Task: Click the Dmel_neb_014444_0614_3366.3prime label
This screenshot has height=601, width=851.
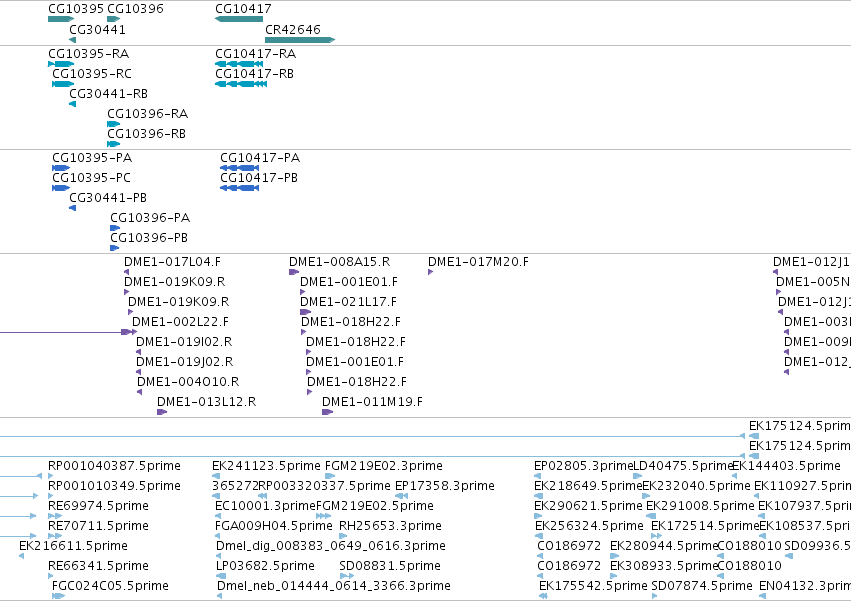Action: click(334, 586)
